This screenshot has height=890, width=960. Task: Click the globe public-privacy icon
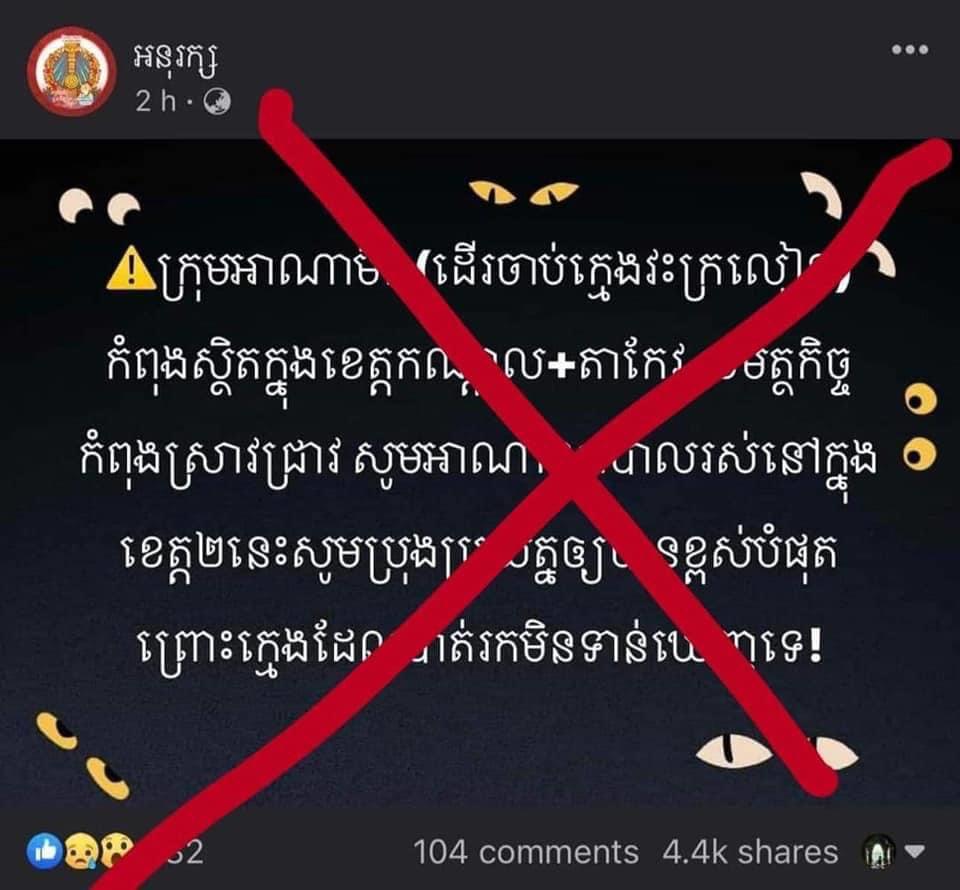[x=217, y=102]
